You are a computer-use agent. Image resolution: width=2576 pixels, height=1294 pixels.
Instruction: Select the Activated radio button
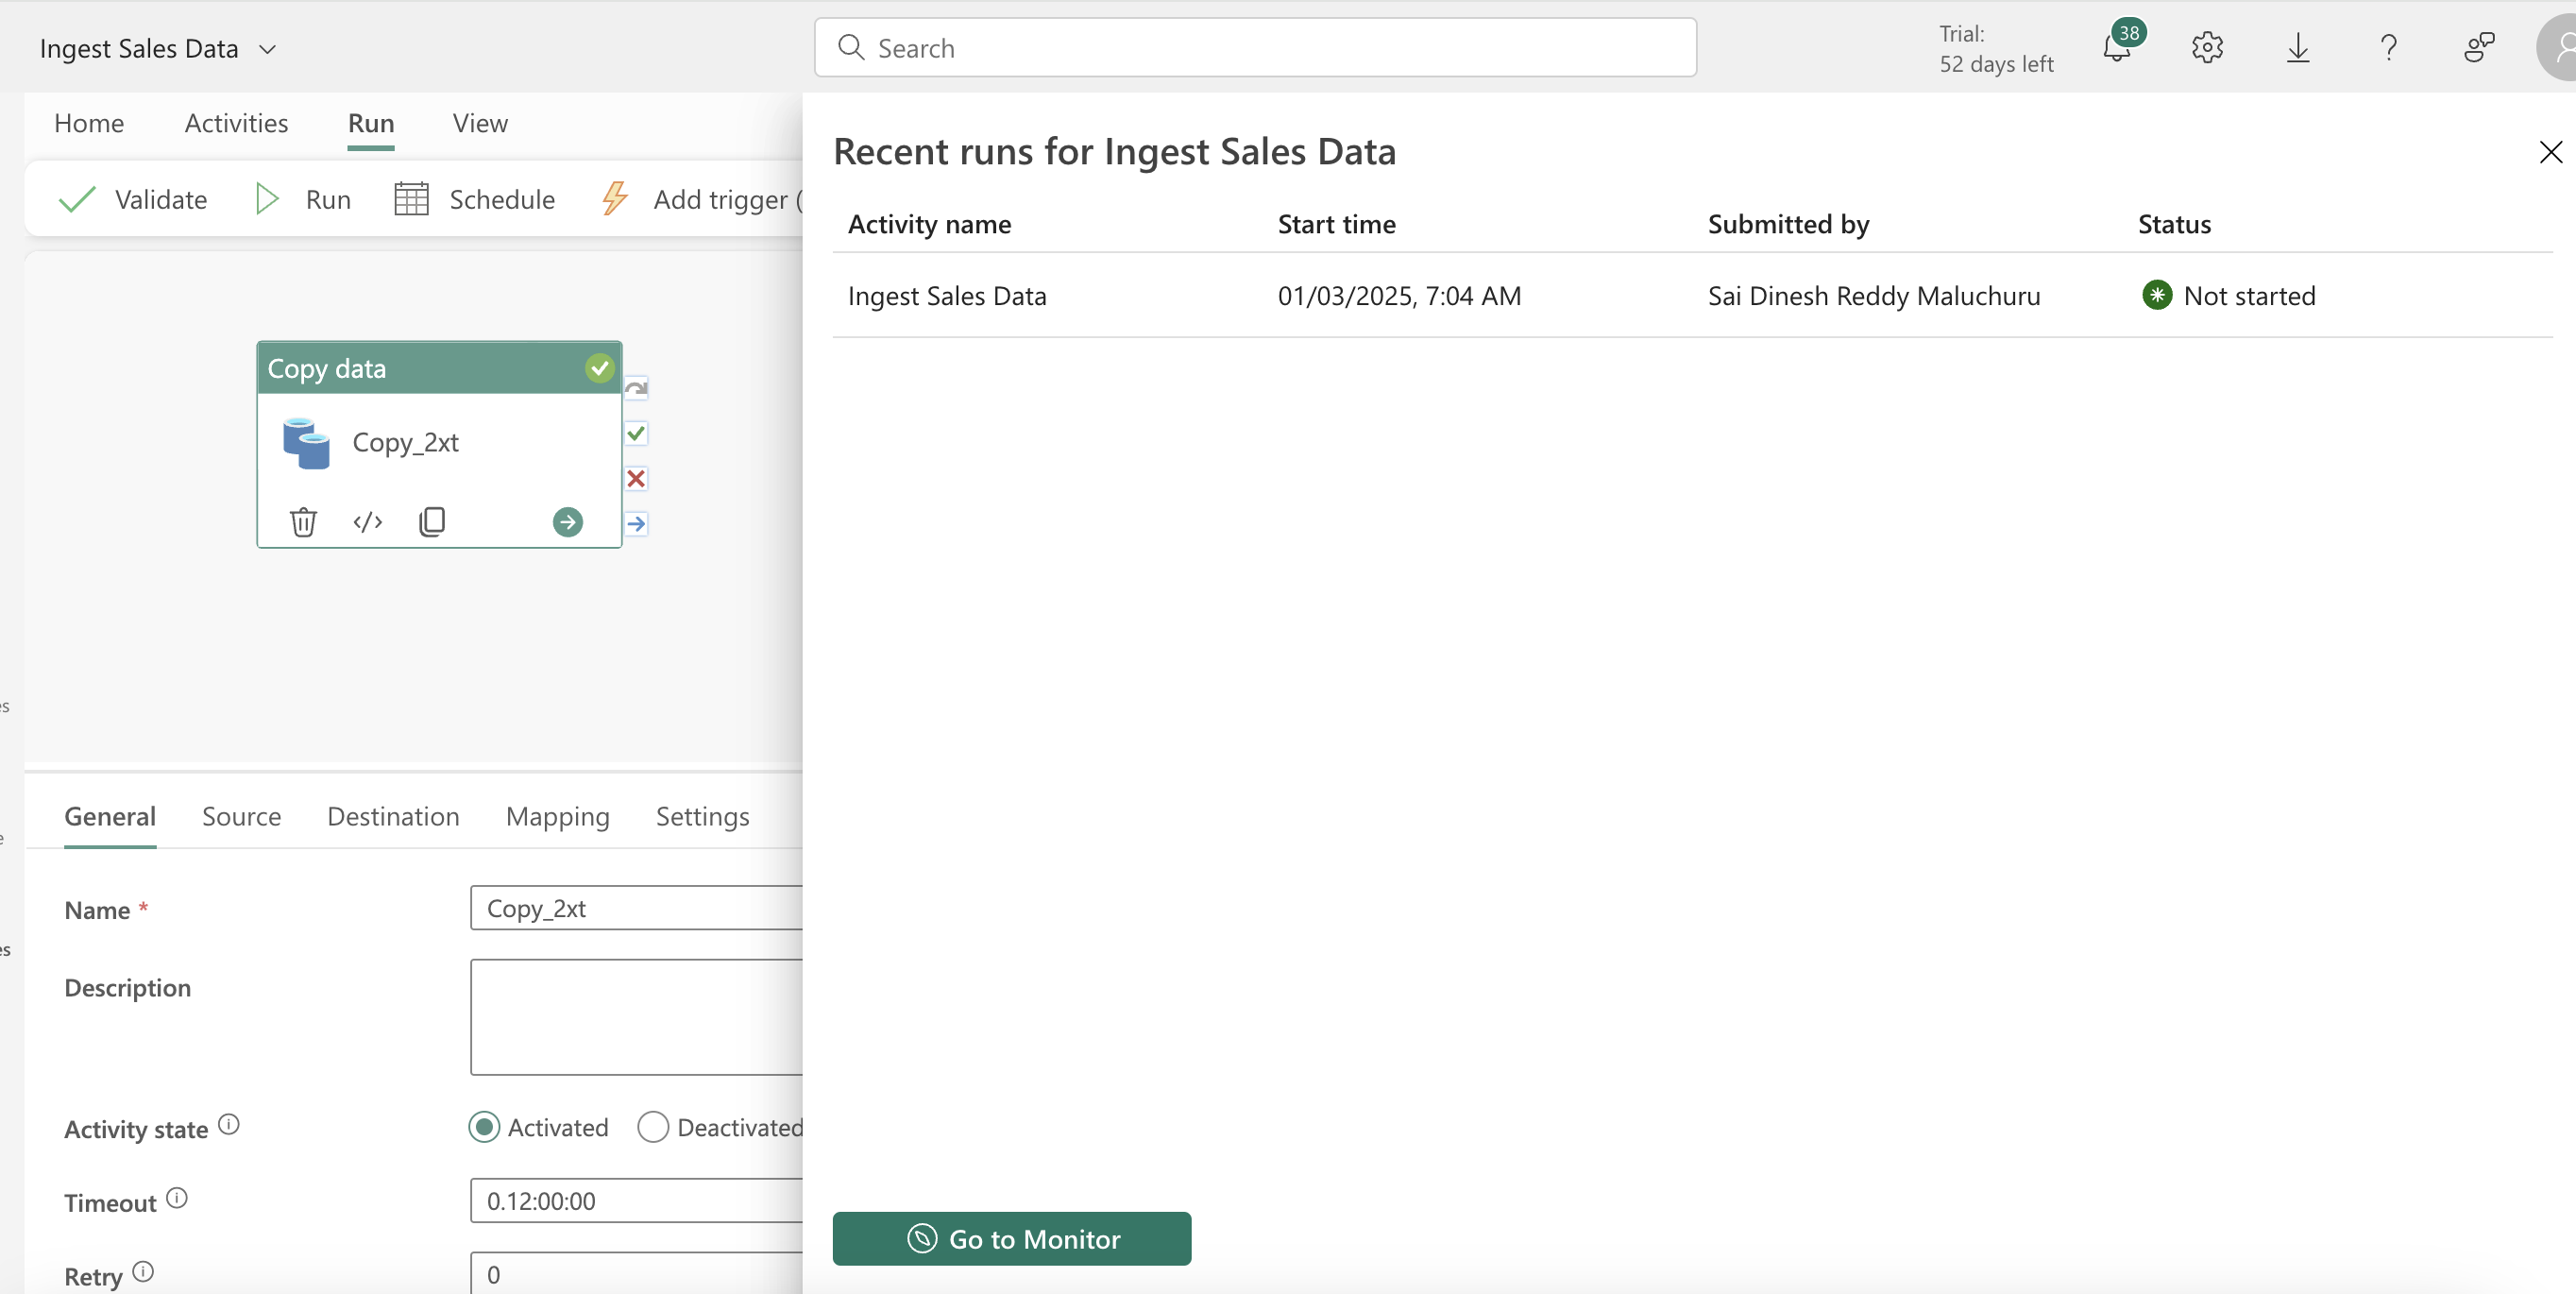pyautogui.click(x=484, y=1127)
